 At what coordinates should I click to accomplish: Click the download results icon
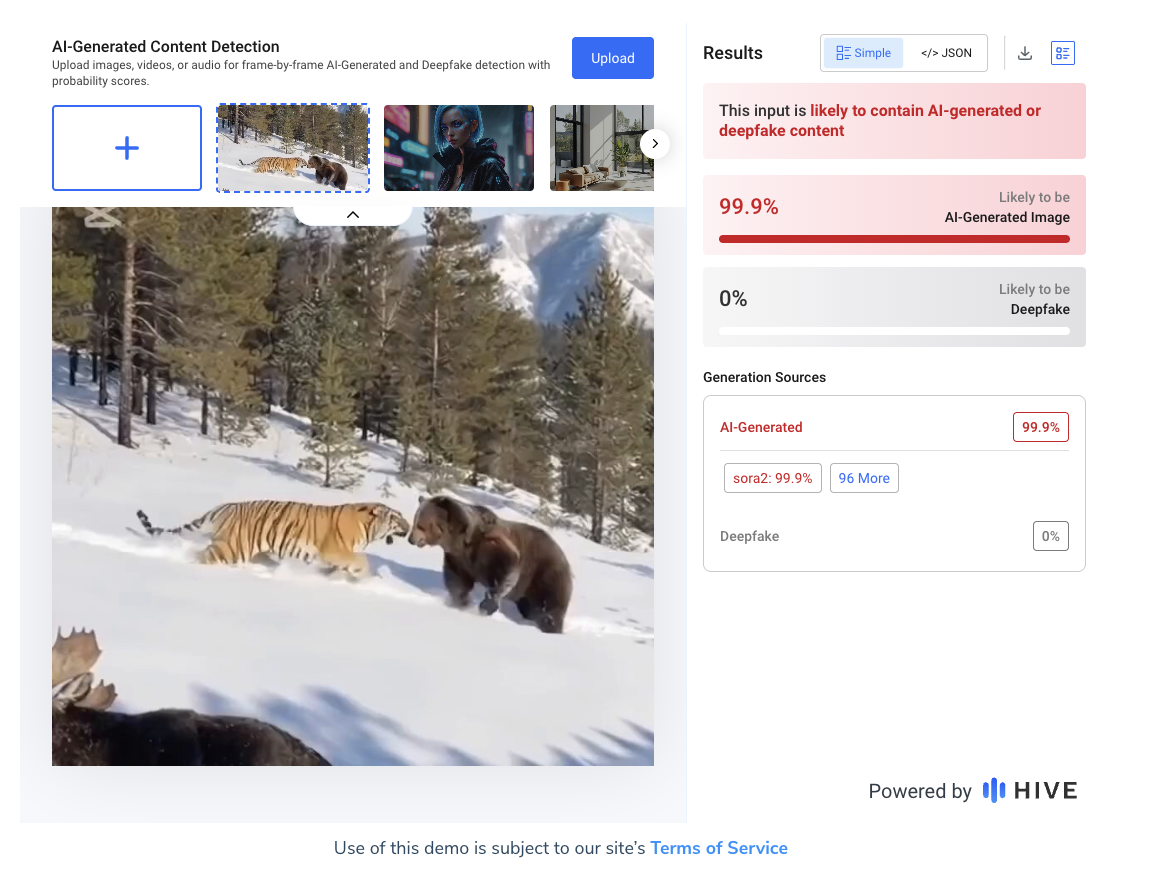coord(1024,54)
